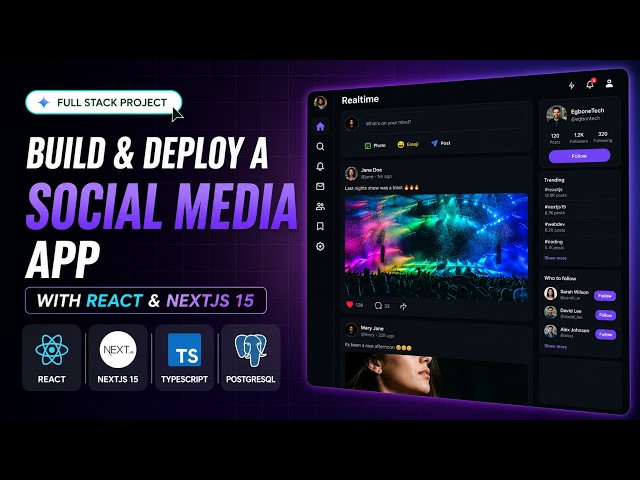Share Jane Doe's post
The image size is (640, 480).
click(x=403, y=306)
